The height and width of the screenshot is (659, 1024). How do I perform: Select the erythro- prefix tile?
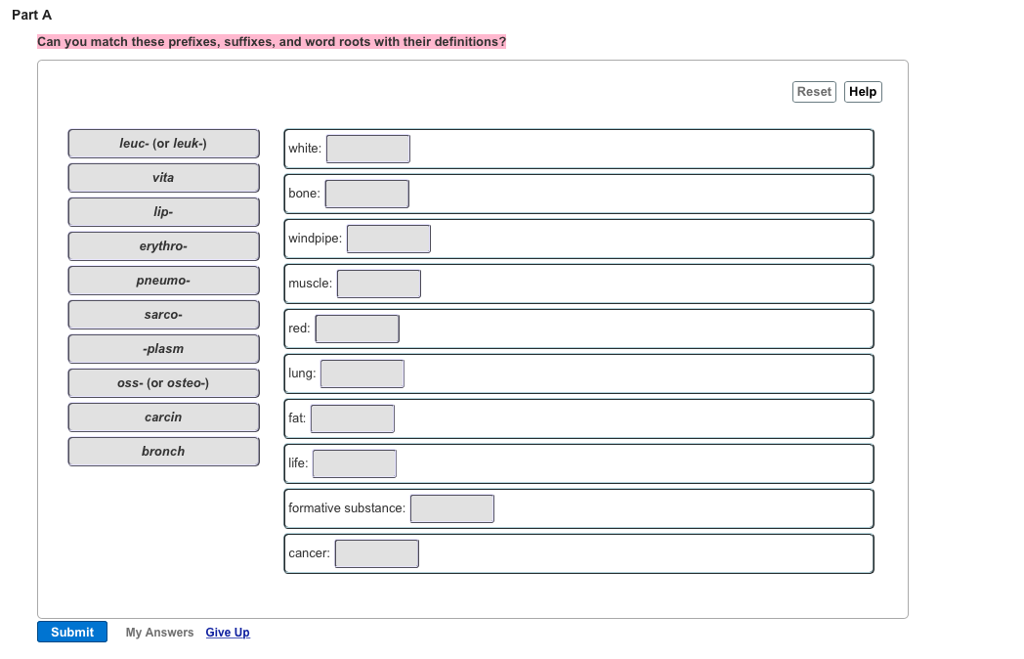163,245
